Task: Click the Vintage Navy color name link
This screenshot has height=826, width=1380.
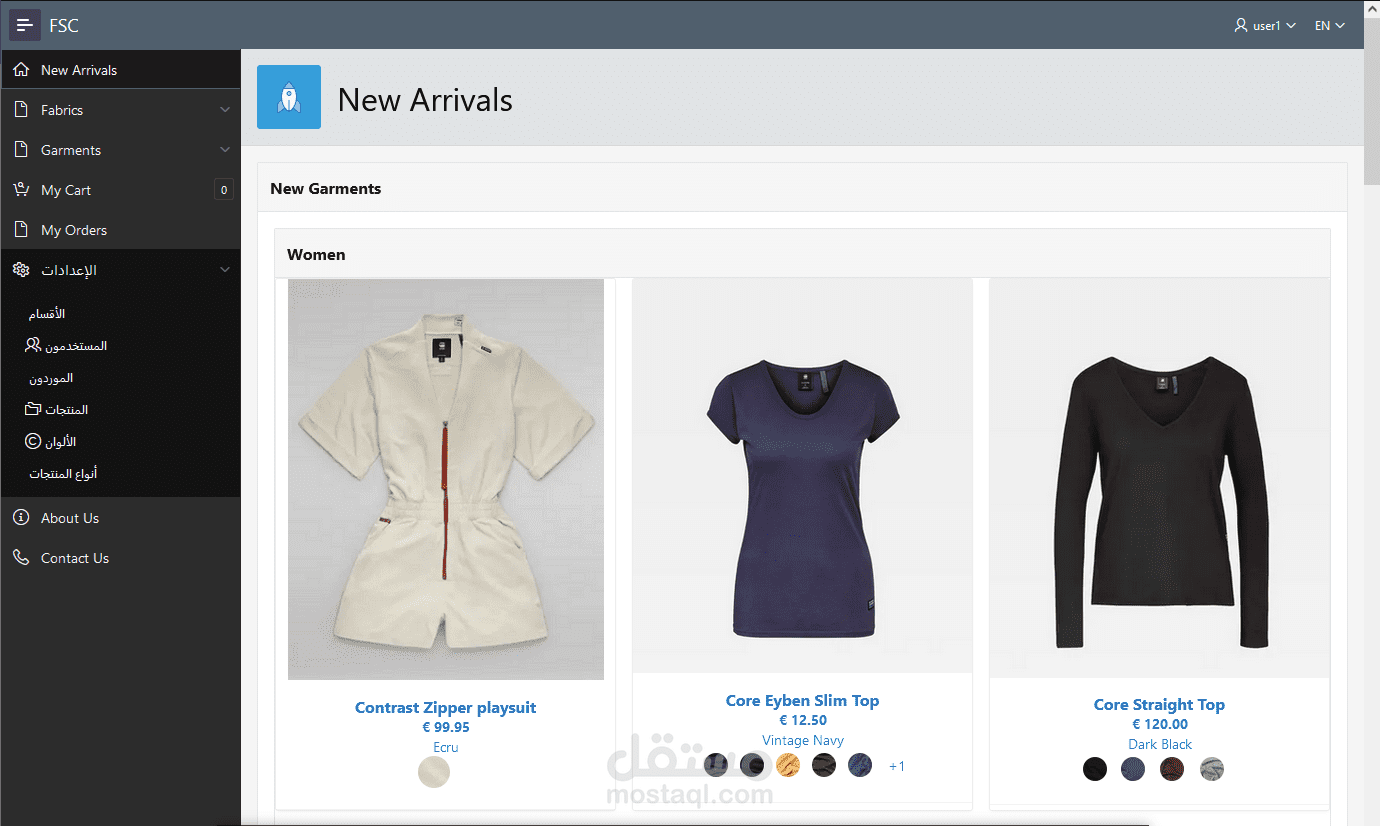Action: [803, 740]
